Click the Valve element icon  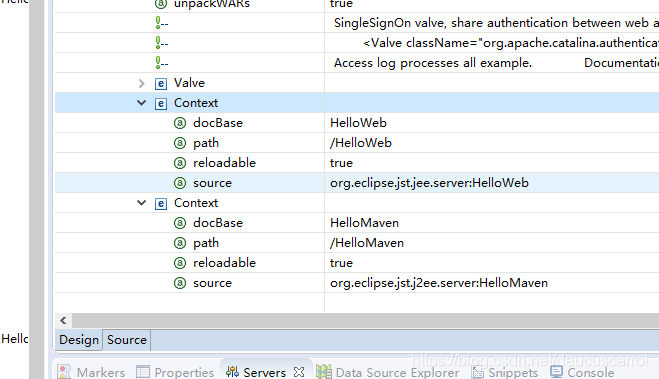[x=161, y=84]
